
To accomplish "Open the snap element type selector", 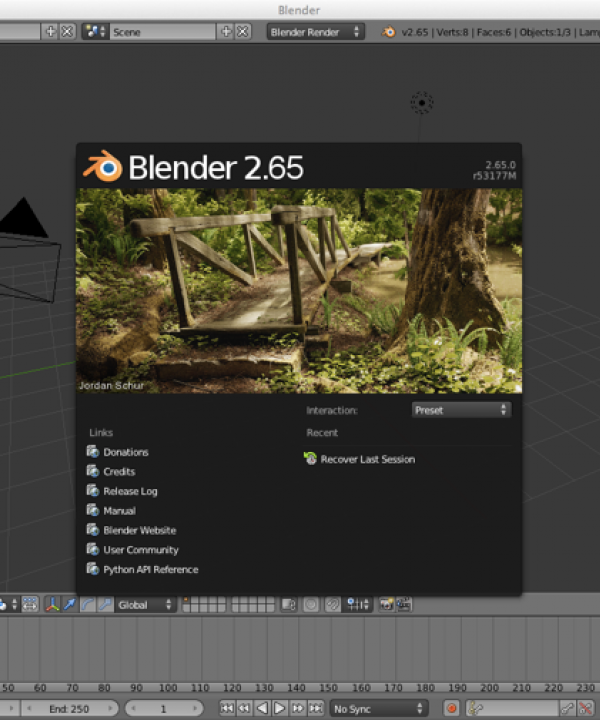I will [x=358, y=605].
